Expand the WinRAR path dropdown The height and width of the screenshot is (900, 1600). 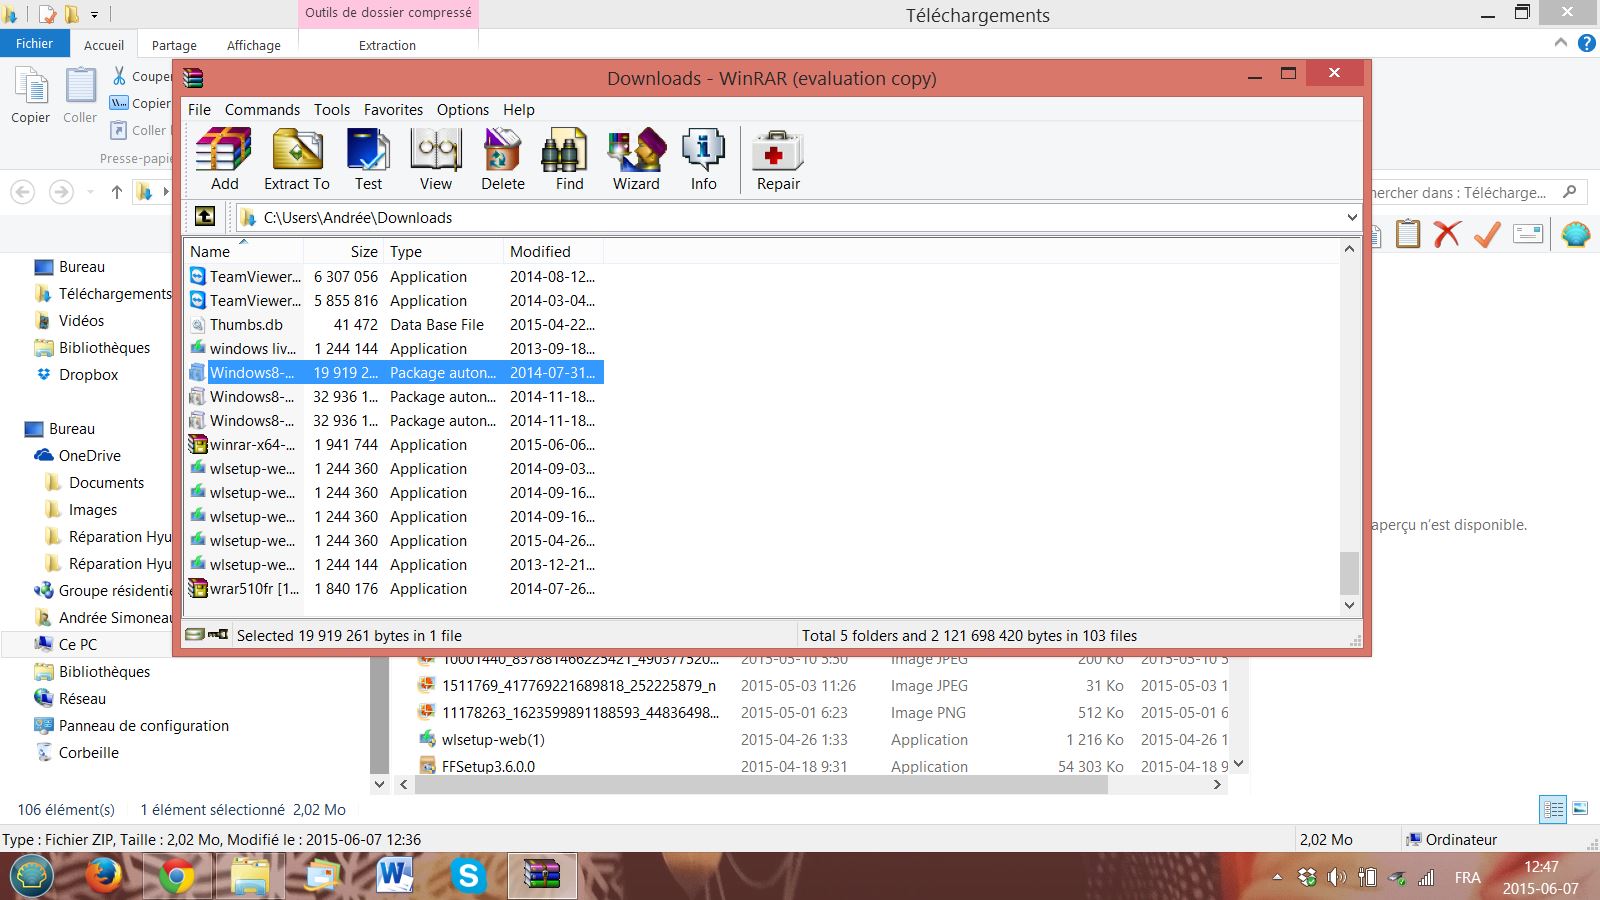[x=1352, y=217]
